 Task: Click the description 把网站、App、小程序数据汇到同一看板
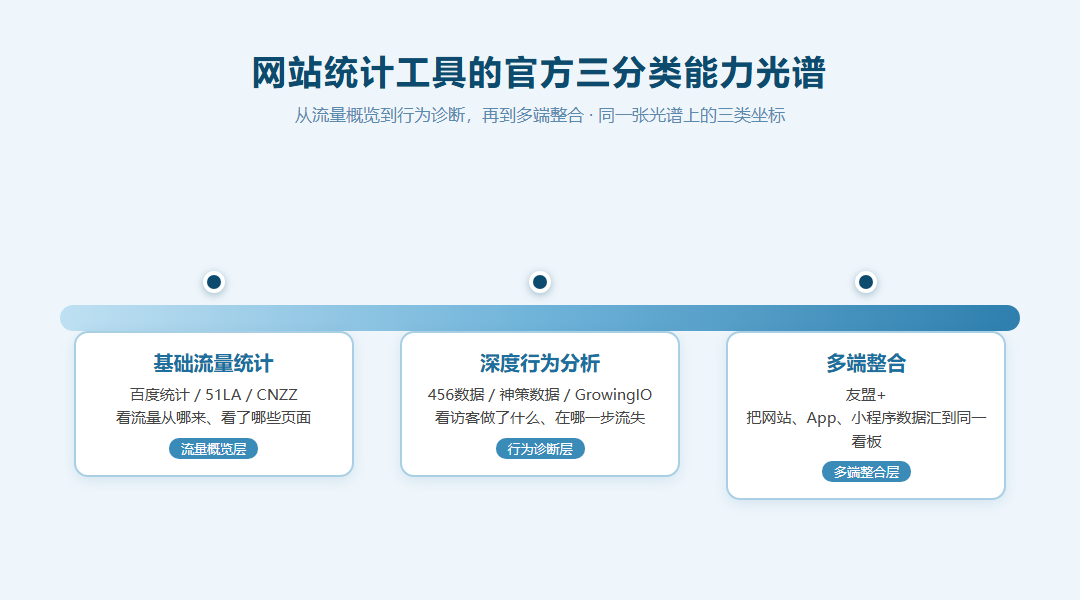[866, 429]
